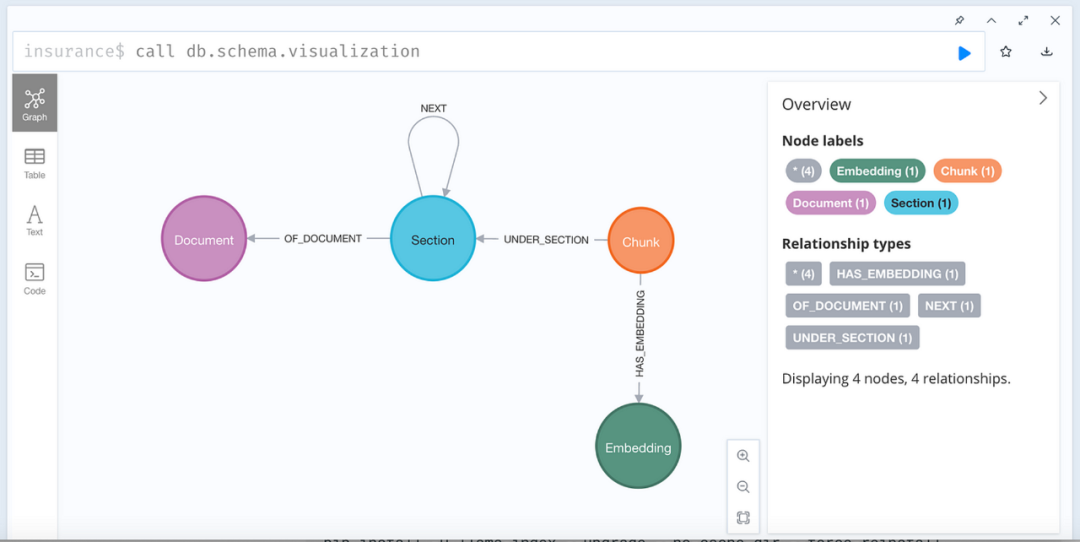This screenshot has width=1080, height=542.
Task: Zoom in on the graph
Action: (743, 456)
